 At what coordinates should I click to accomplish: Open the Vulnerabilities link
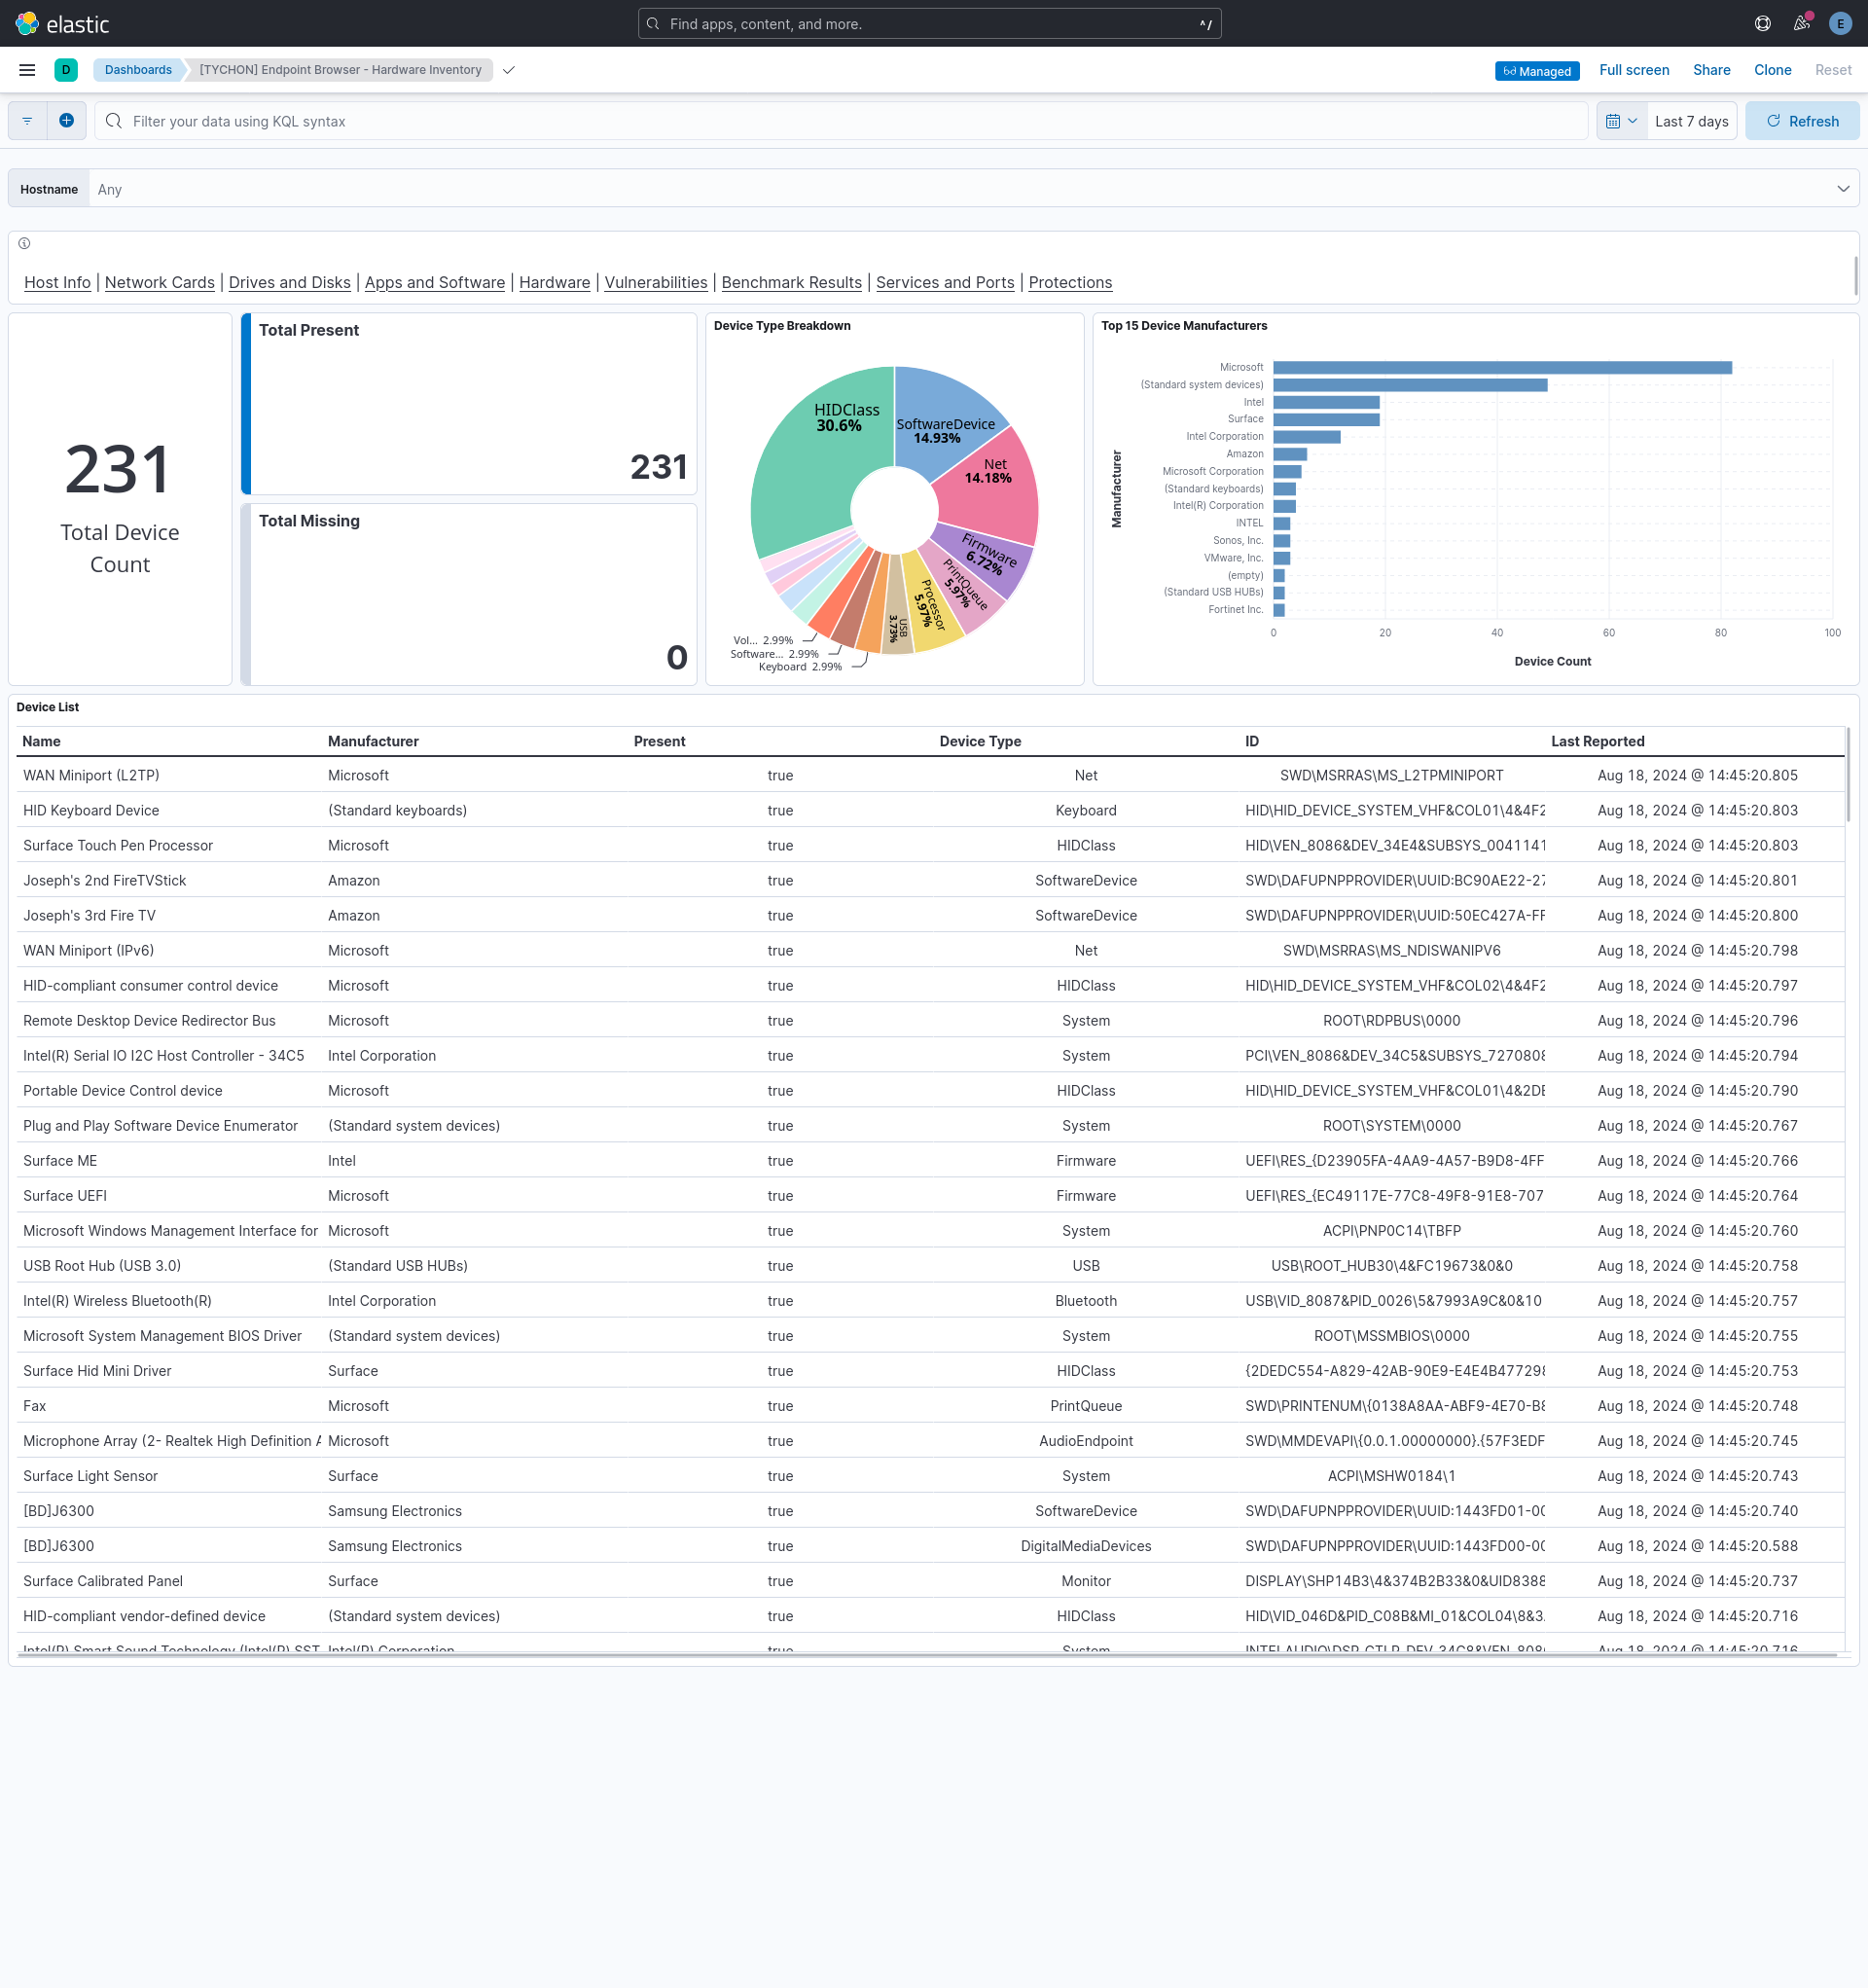click(656, 282)
